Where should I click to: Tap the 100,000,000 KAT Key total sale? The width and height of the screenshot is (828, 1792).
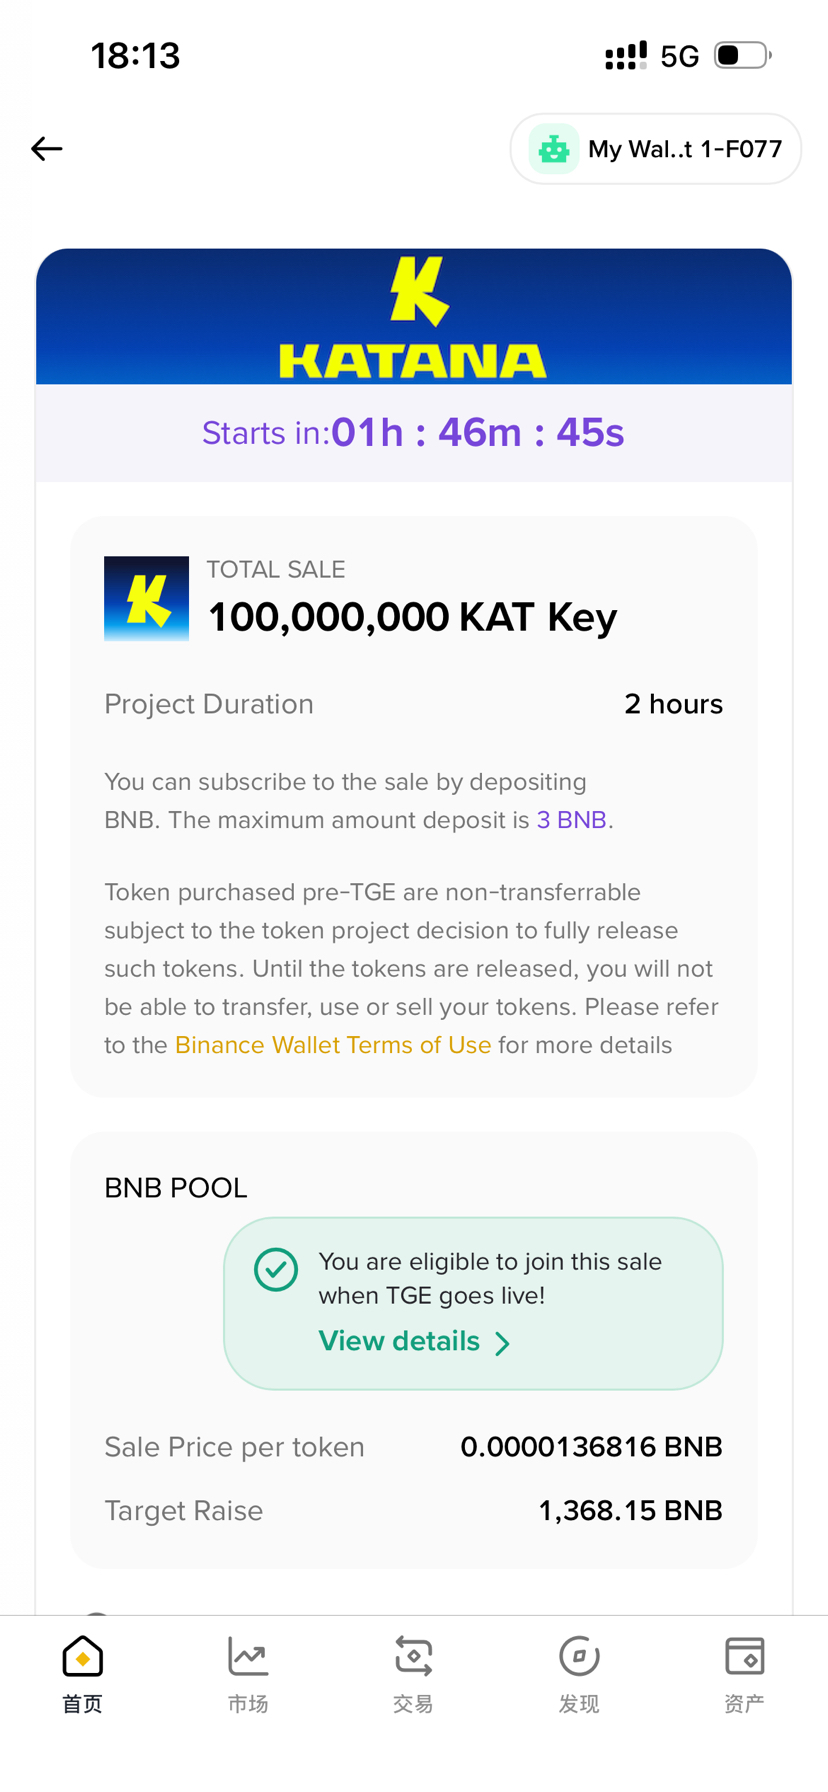coord(412,617)
